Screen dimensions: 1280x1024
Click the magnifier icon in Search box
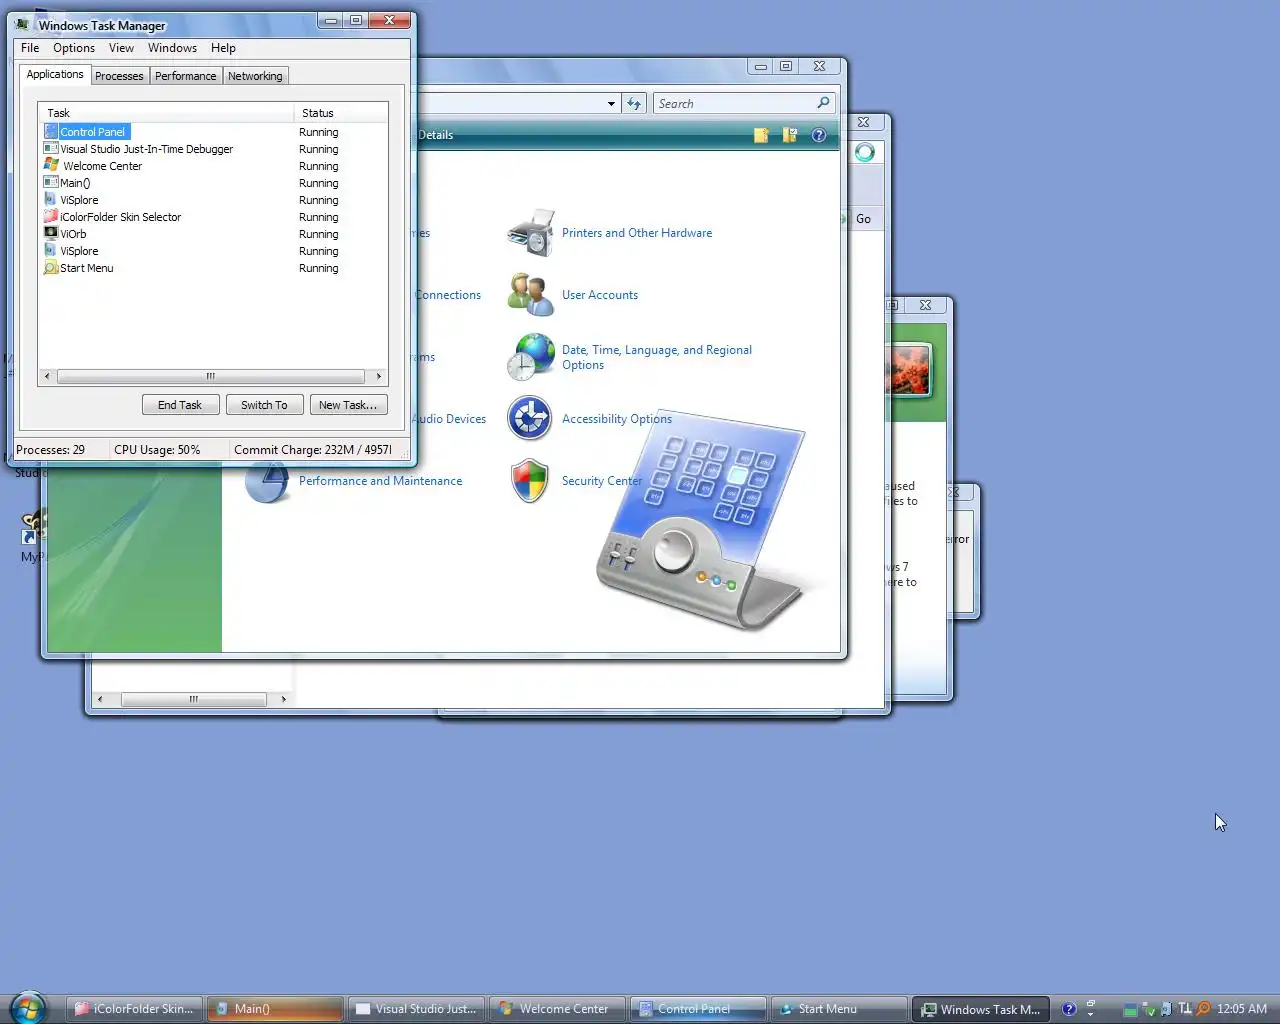click(x=824, y=103)
